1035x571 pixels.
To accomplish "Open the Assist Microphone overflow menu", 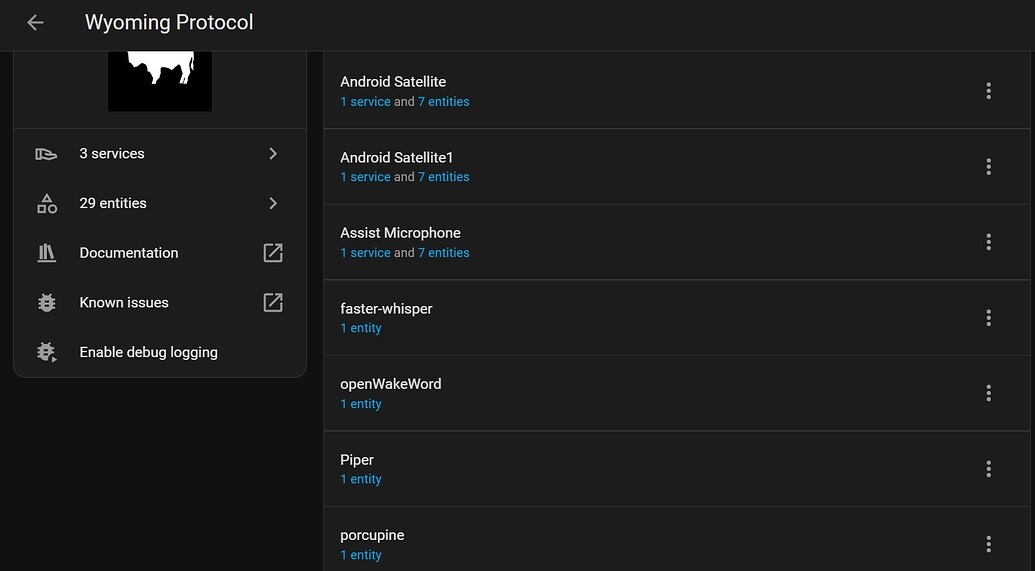I will [988, 242].
